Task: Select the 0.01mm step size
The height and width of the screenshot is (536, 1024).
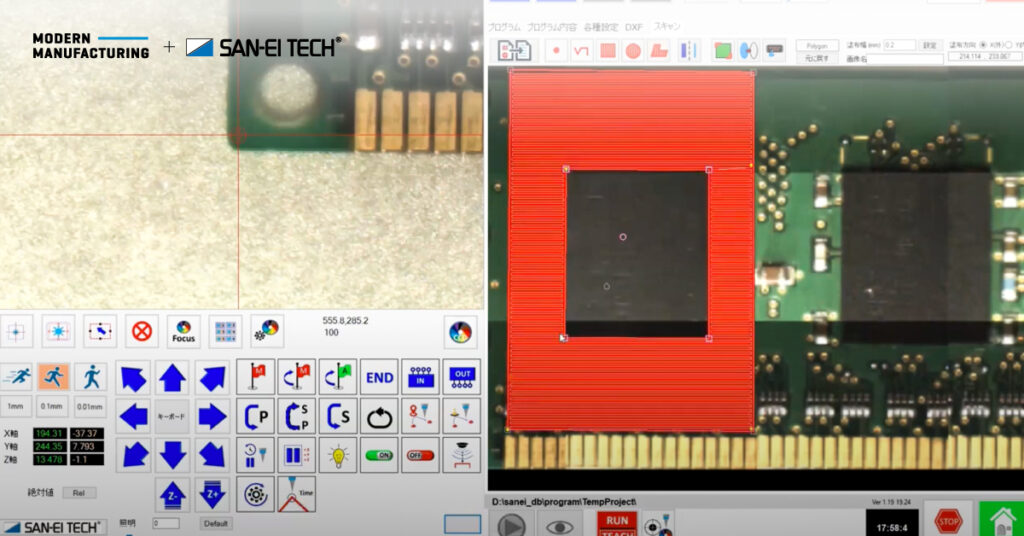Action: point(90,407)
